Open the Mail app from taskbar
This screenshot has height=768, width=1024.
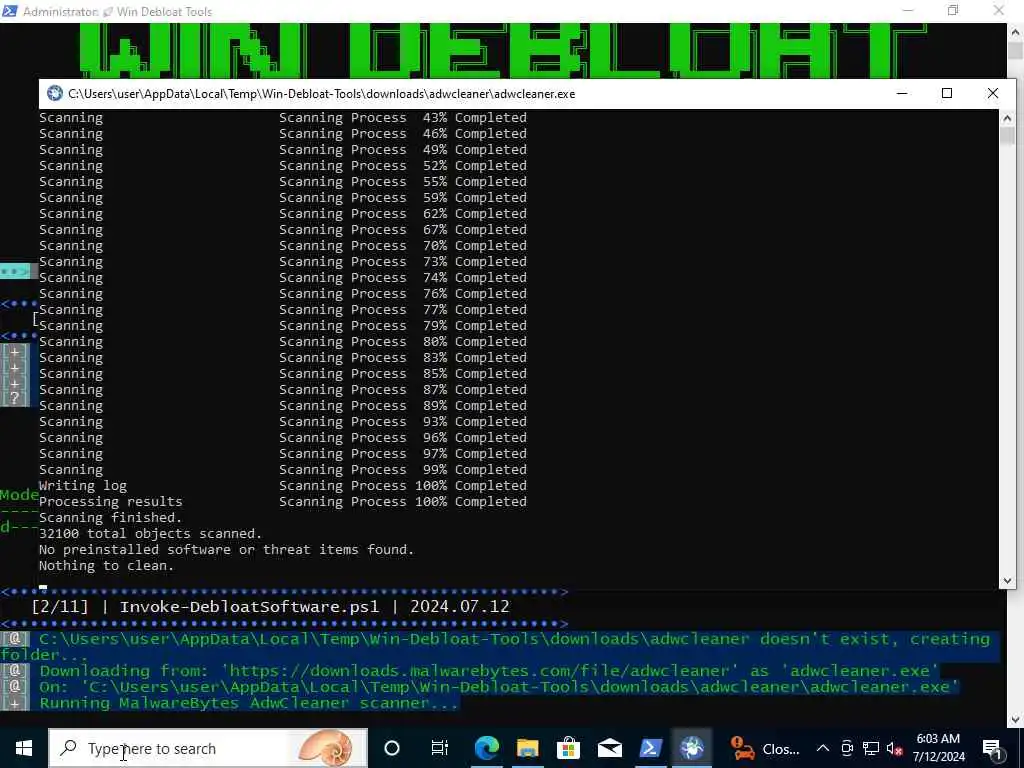(610, 748)
